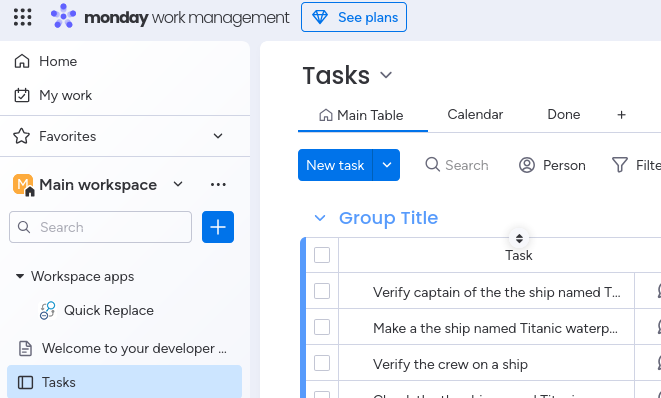Open task Verify the crew on a ship
The image size is (661, 398).
tap(450, 364)
